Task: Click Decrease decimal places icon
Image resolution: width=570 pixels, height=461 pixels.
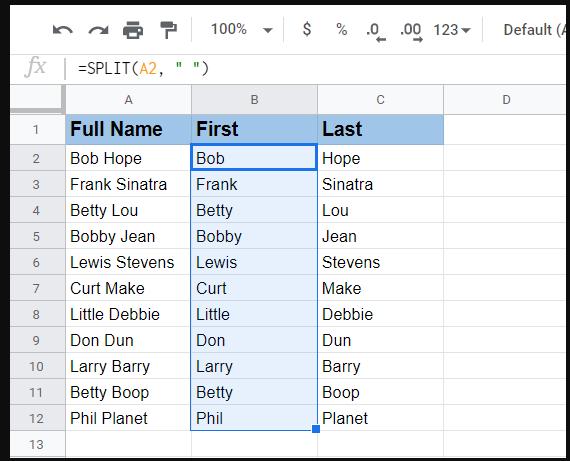Action: (x=376, y=32)
